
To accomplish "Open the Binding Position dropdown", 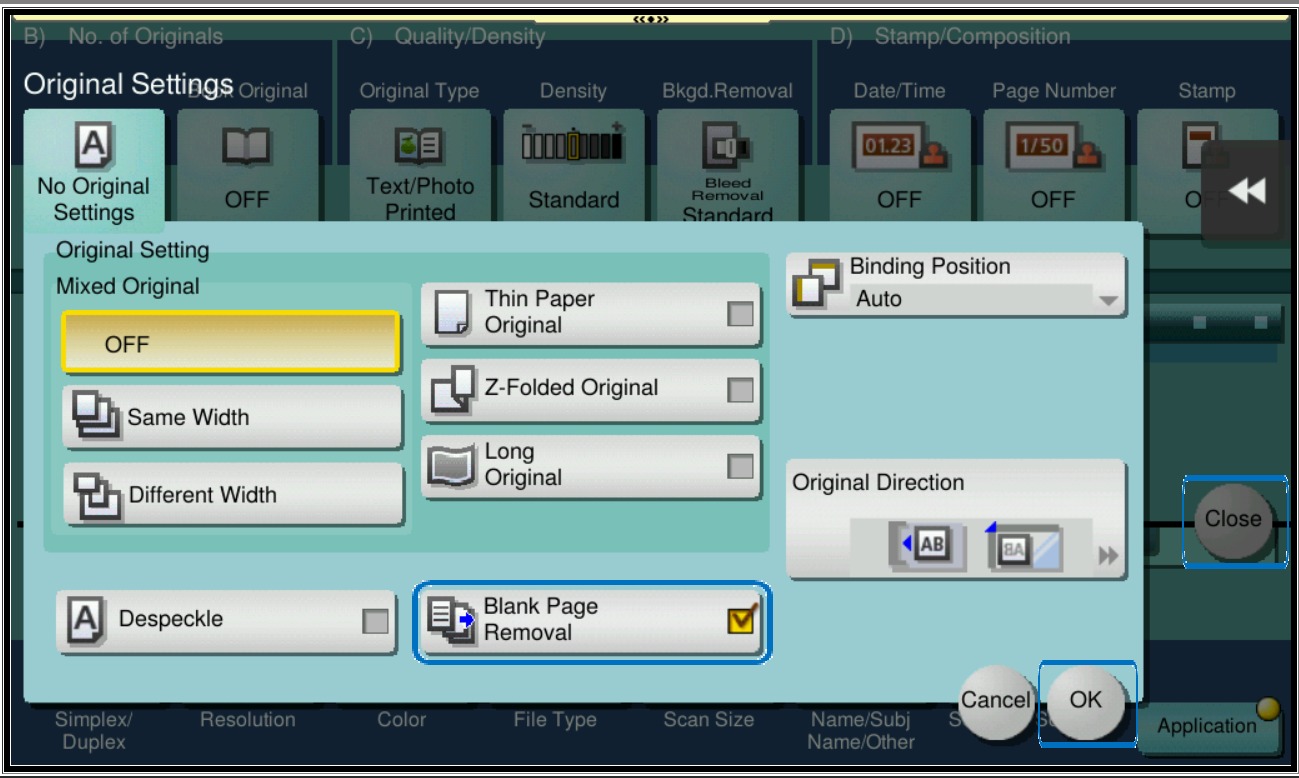I will 957,285.
